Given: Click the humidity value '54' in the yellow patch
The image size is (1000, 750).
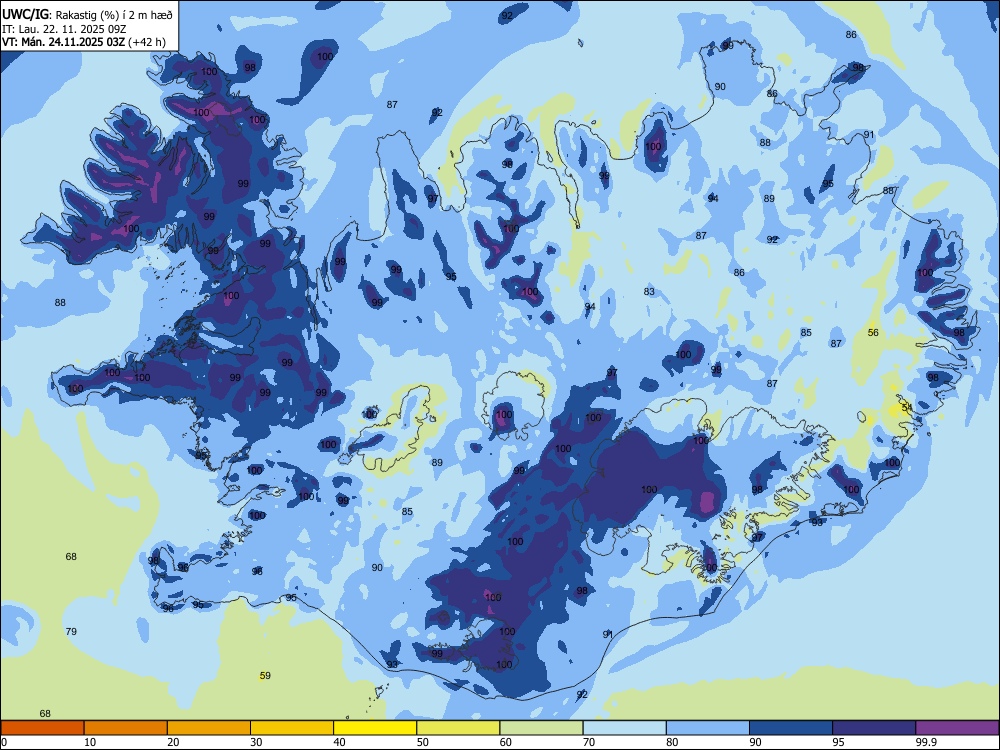Looking at the screenshot, I should click(906, 407).
